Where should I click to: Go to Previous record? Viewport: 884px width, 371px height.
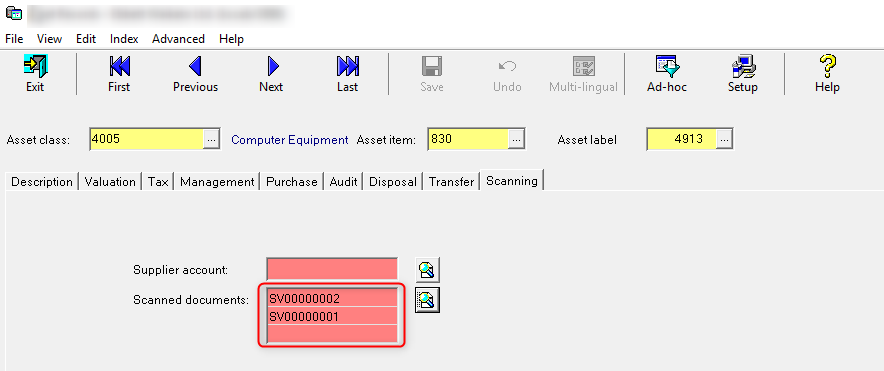(196, 74)
